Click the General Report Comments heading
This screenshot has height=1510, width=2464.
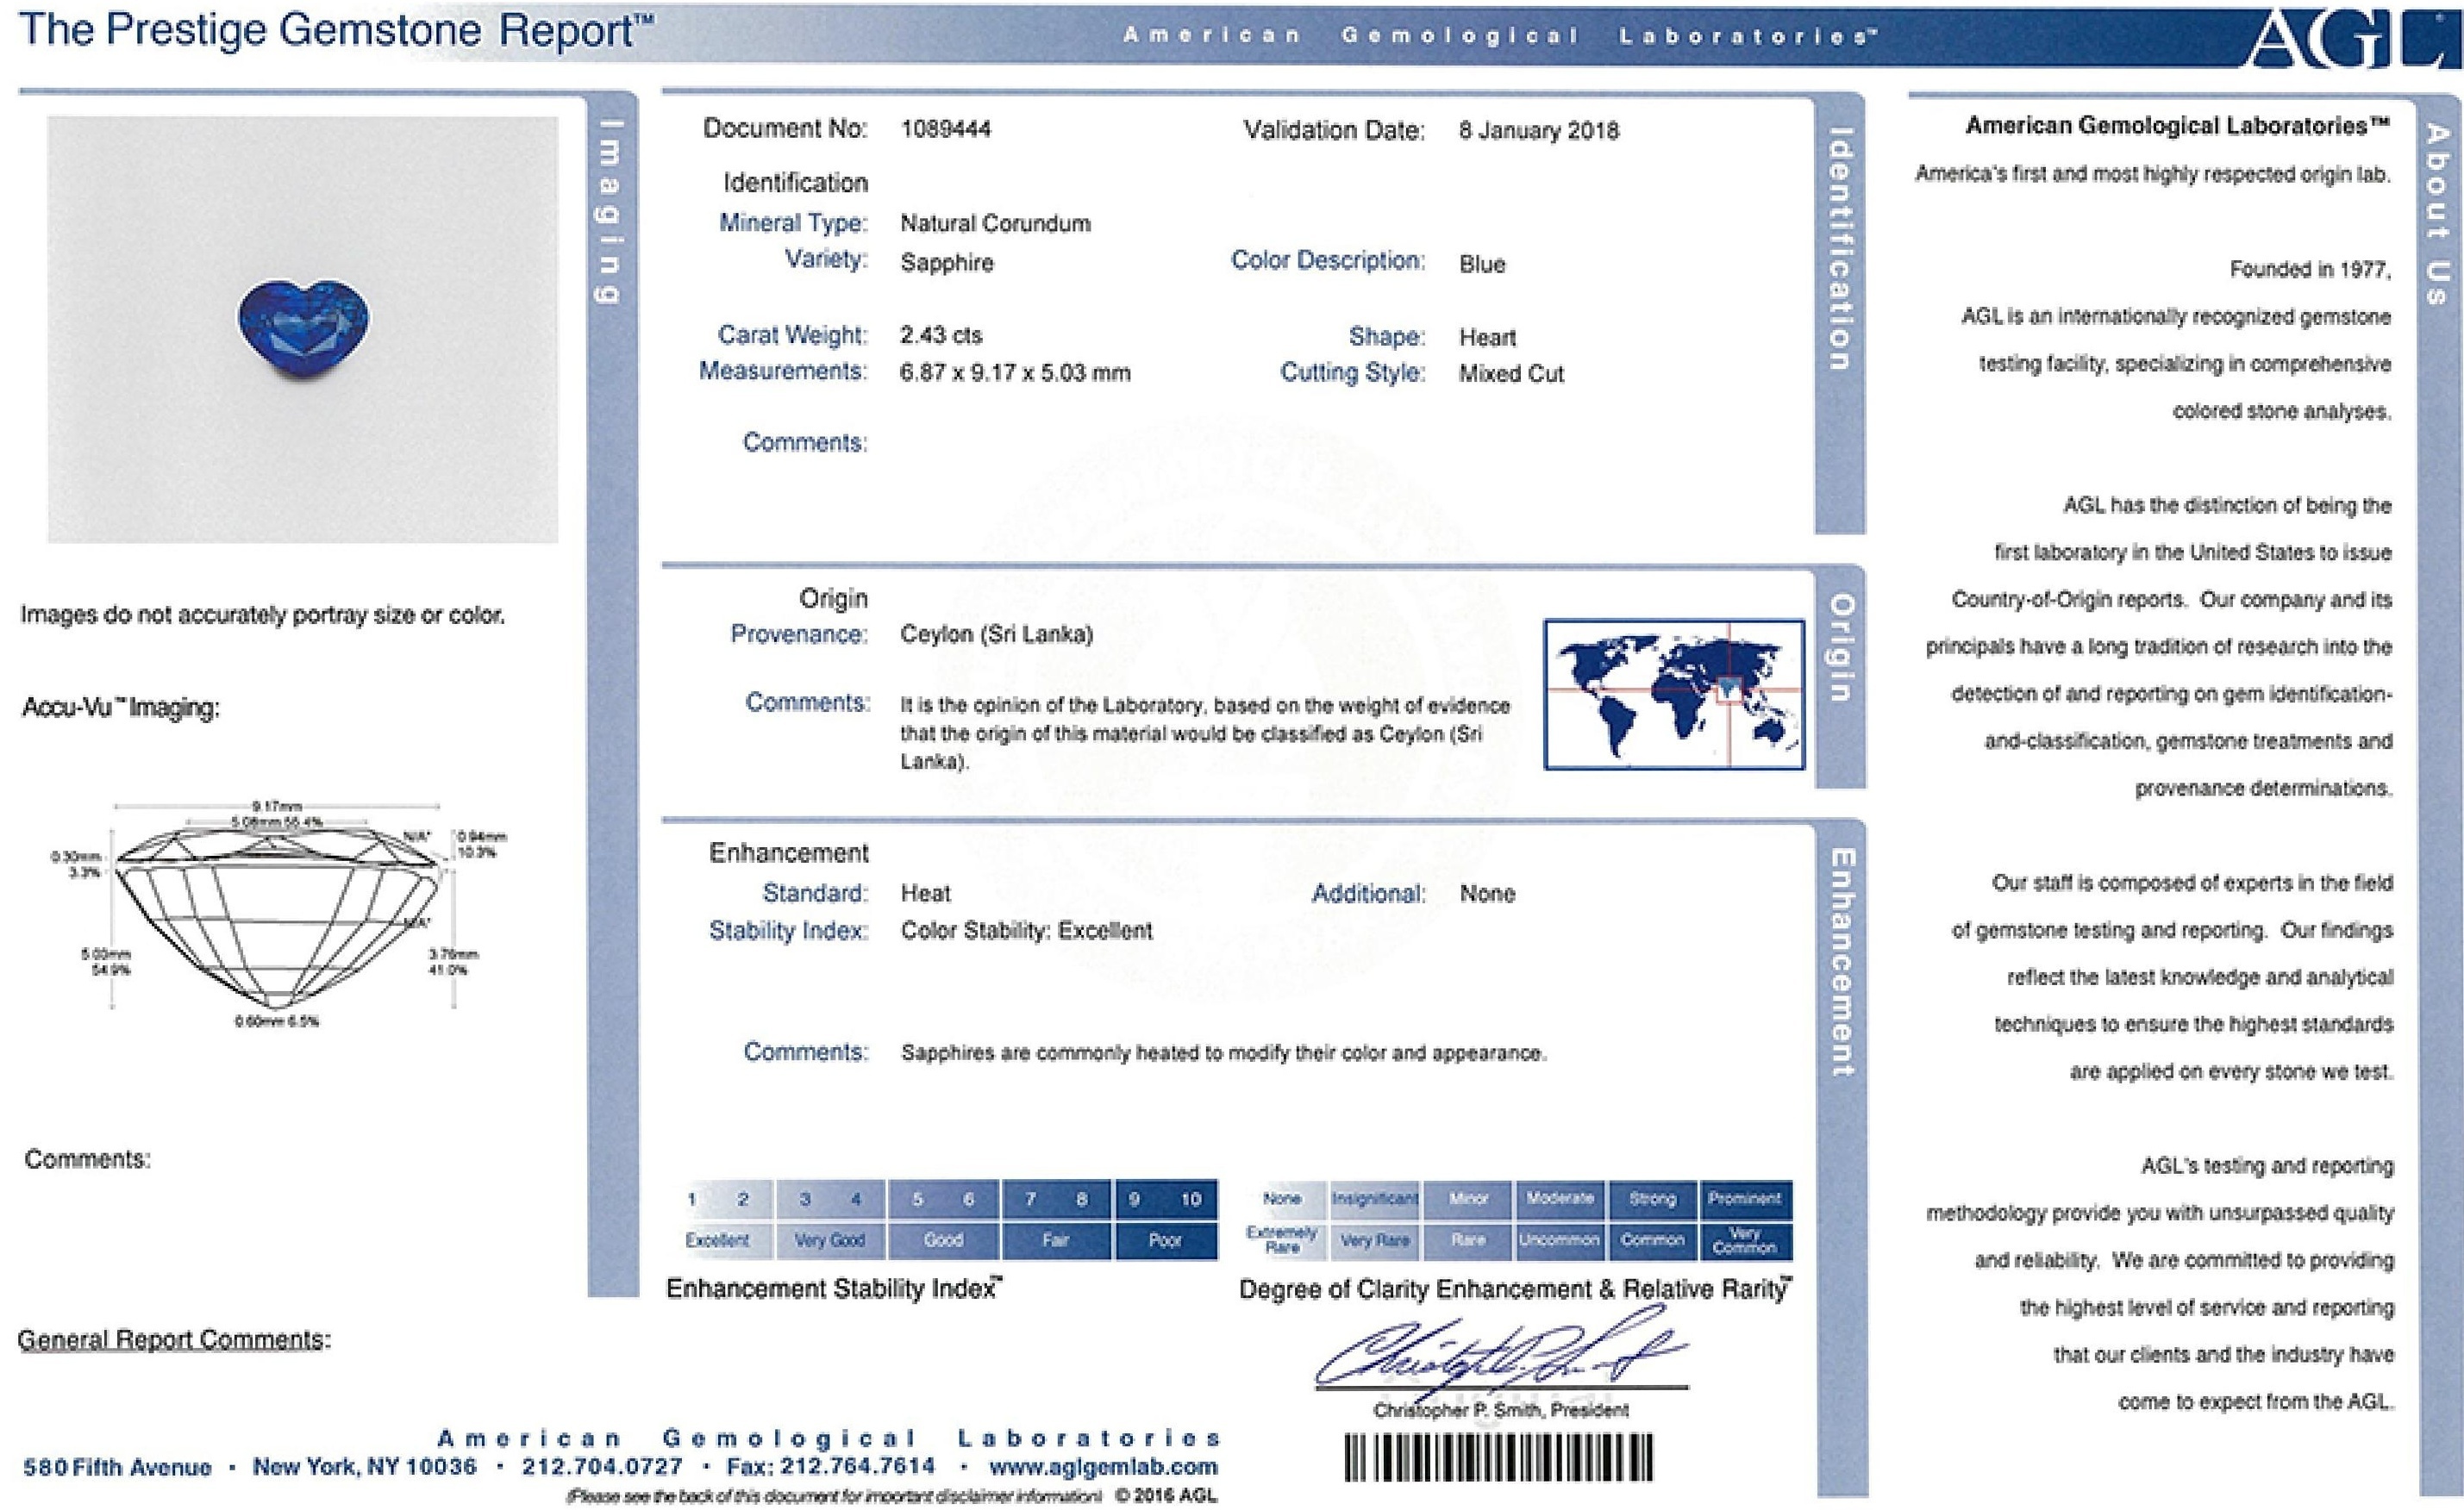point(173,1339)
